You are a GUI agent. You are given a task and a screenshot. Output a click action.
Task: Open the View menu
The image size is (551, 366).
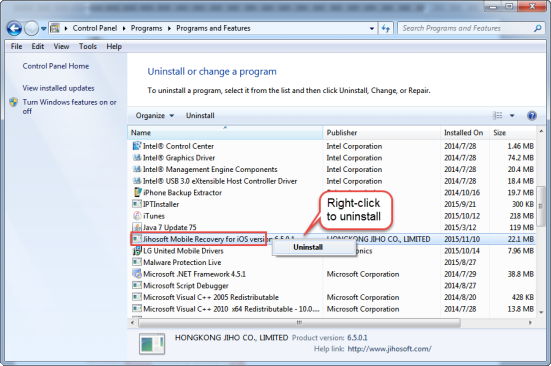click(x=61, y=46)
